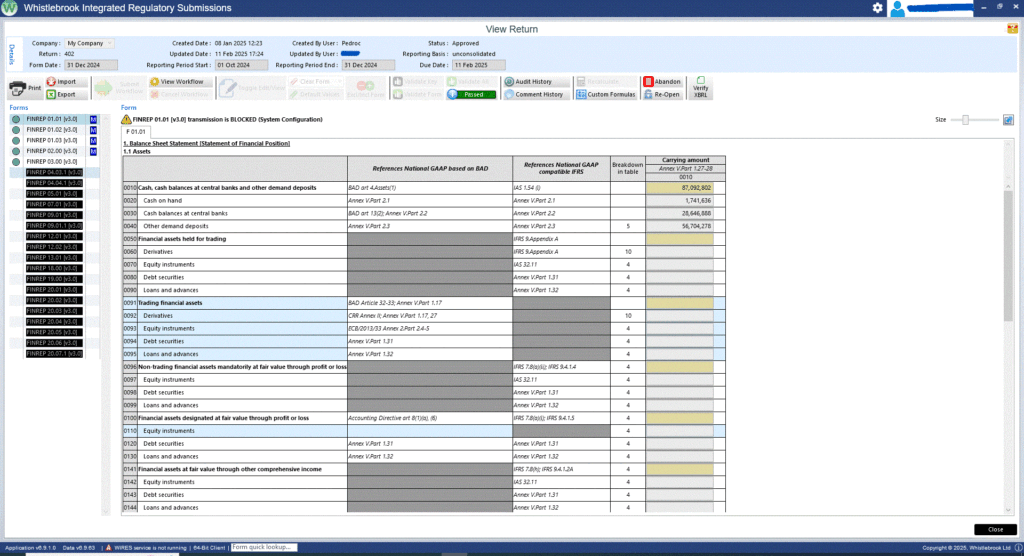Import data using the Import button
Viewport: 1024px width, 556px height.
click(66, 81)
